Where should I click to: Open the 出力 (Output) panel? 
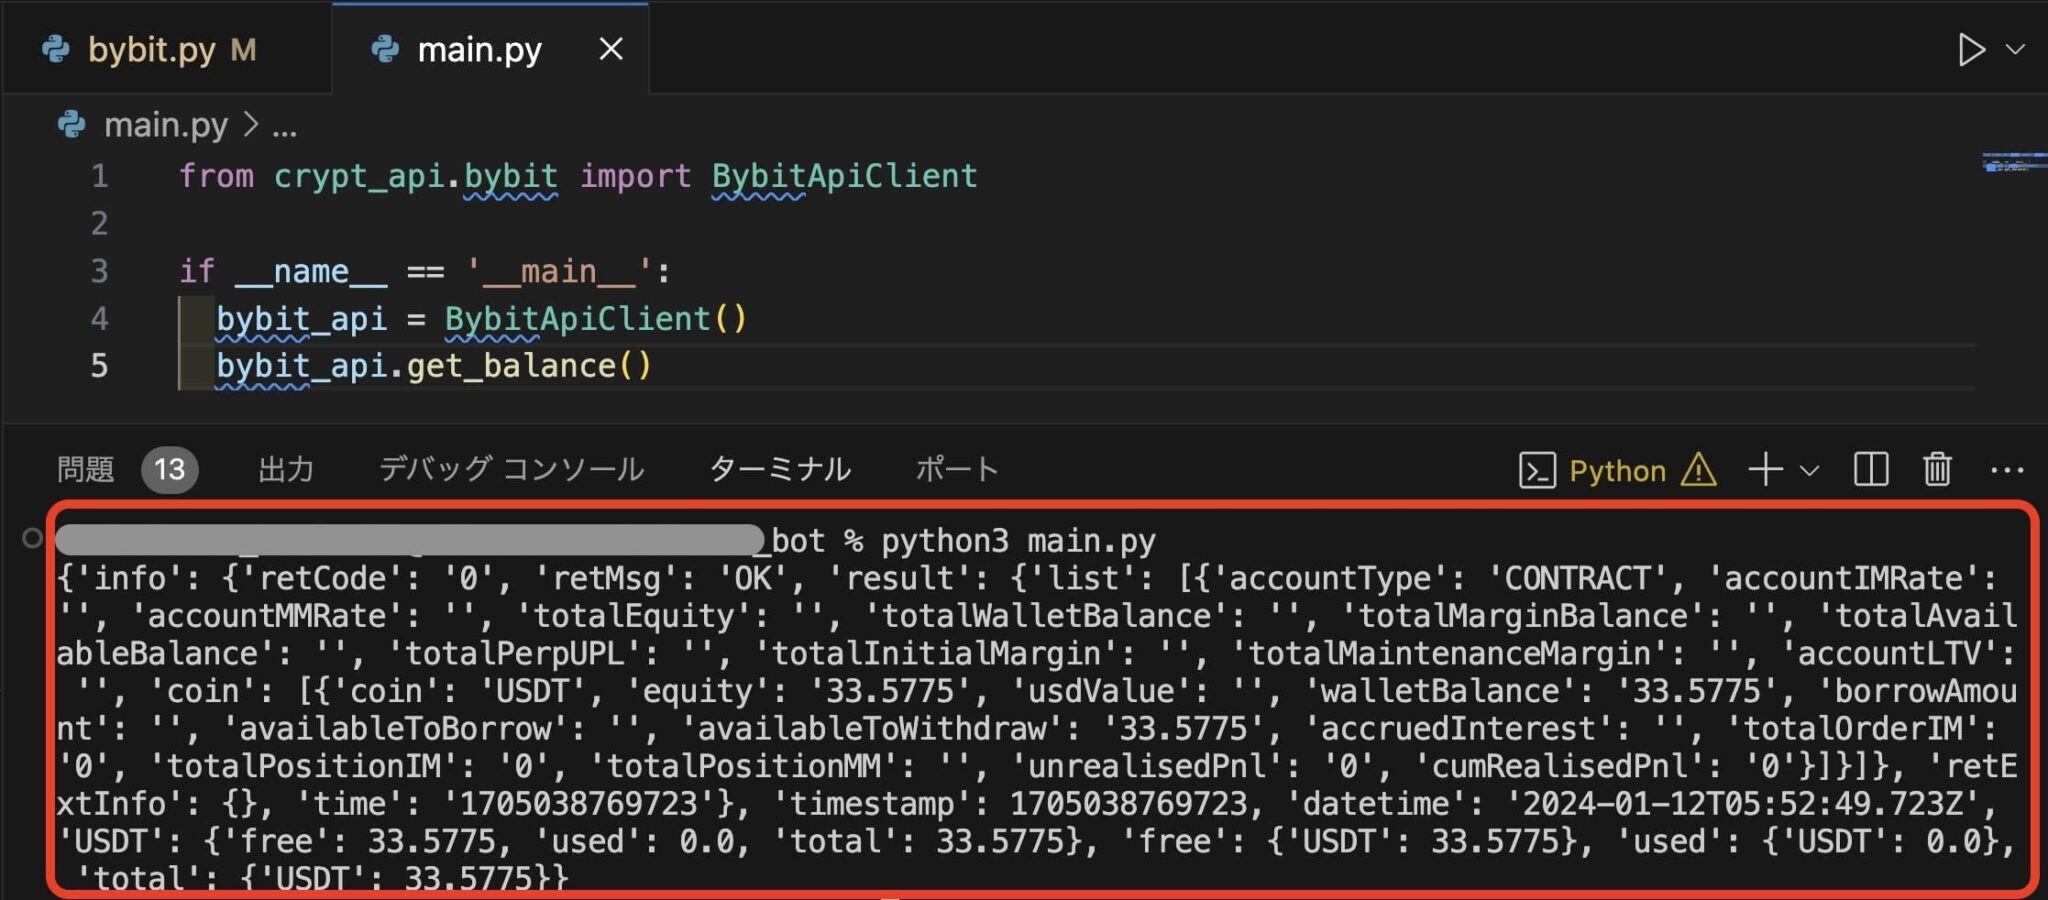(x=286, y=469)
